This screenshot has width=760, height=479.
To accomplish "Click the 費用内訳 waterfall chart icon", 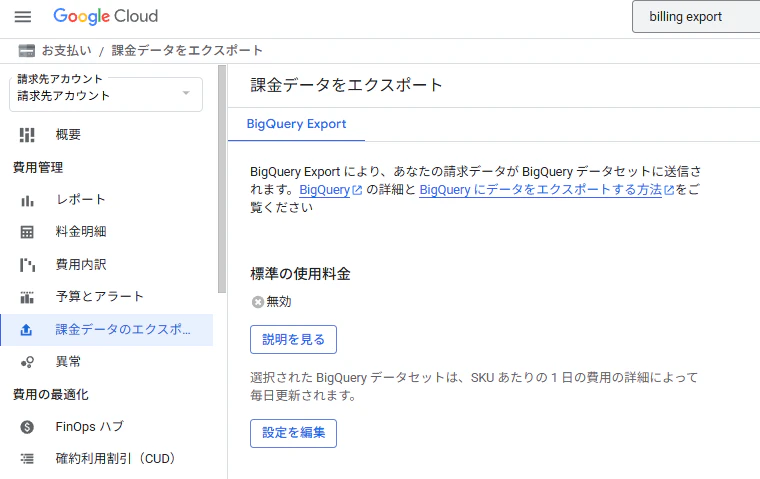I will (x=27, y=265).
